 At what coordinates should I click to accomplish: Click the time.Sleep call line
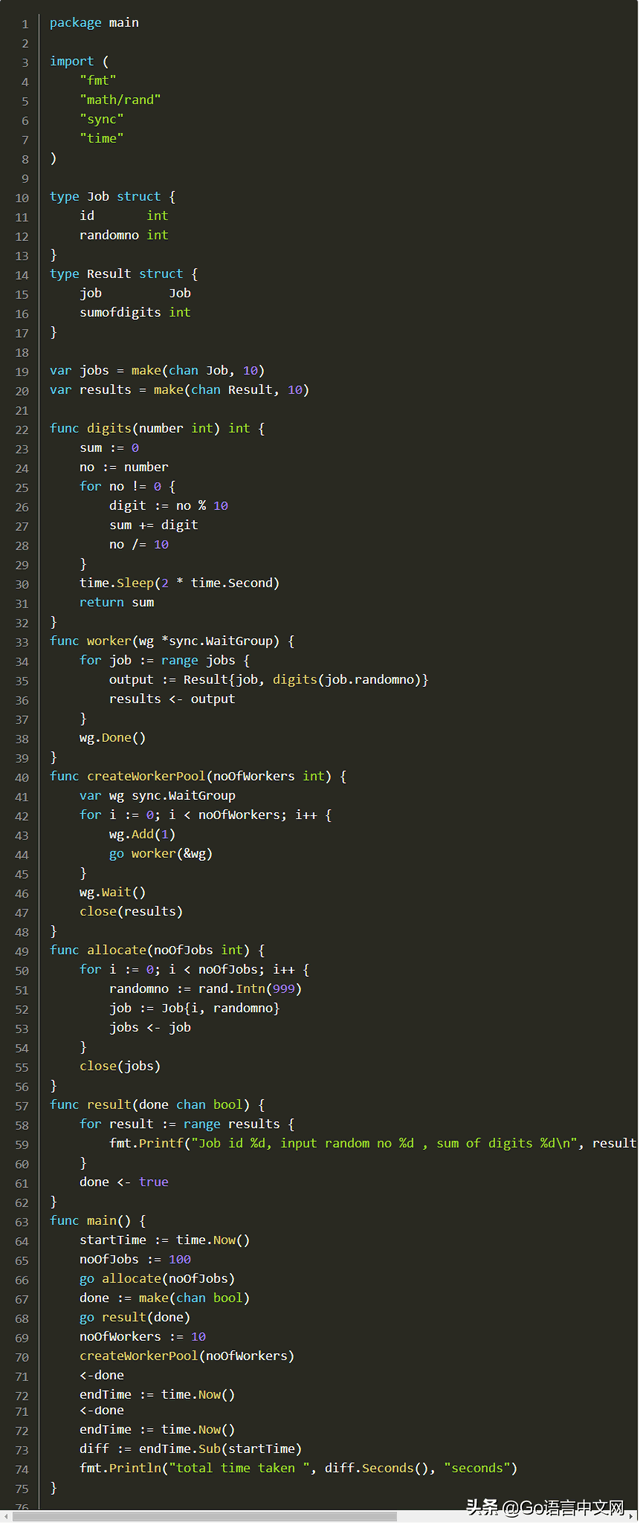(179, 583)
